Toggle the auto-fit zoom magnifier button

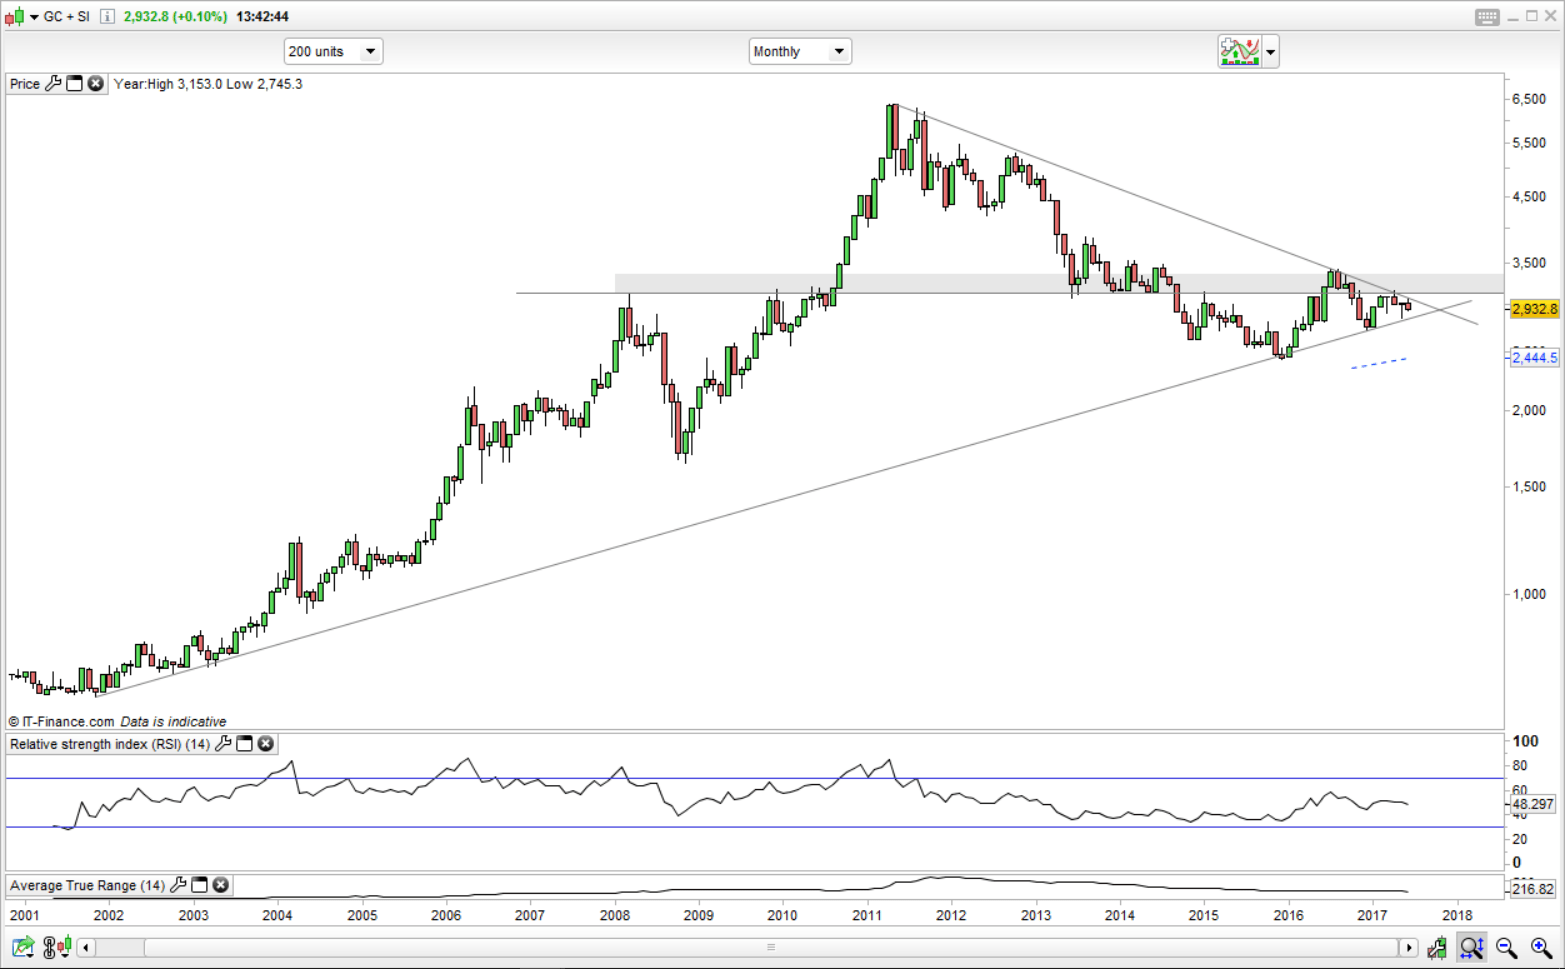click(x=1471, y=947)
